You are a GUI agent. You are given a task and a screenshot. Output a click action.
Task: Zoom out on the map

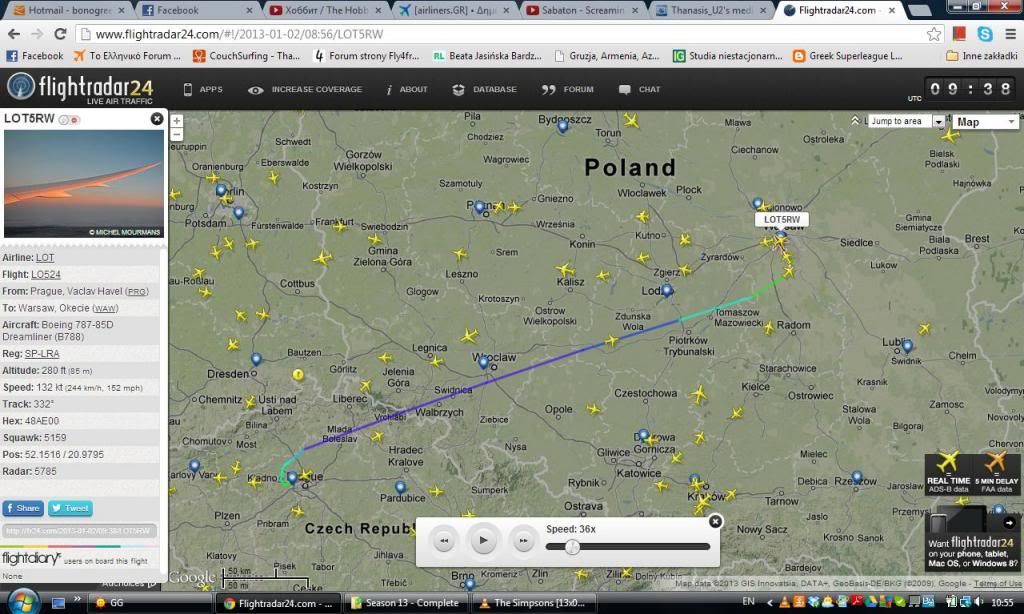point(176,135)
